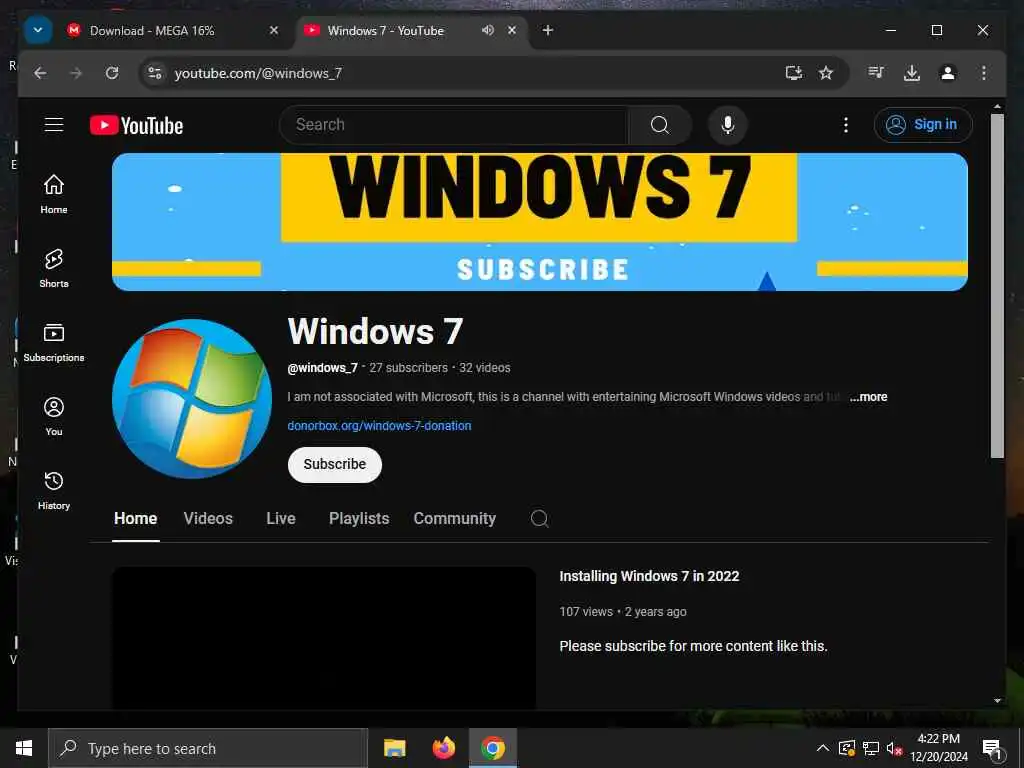Click the YouTube search input field
The height and width of the screenshot is (768, 1024).
click(454, 125)
